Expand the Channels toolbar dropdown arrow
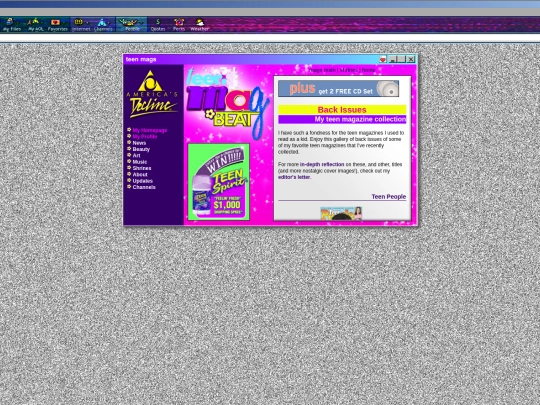The image size is (540, 405). 109,23
